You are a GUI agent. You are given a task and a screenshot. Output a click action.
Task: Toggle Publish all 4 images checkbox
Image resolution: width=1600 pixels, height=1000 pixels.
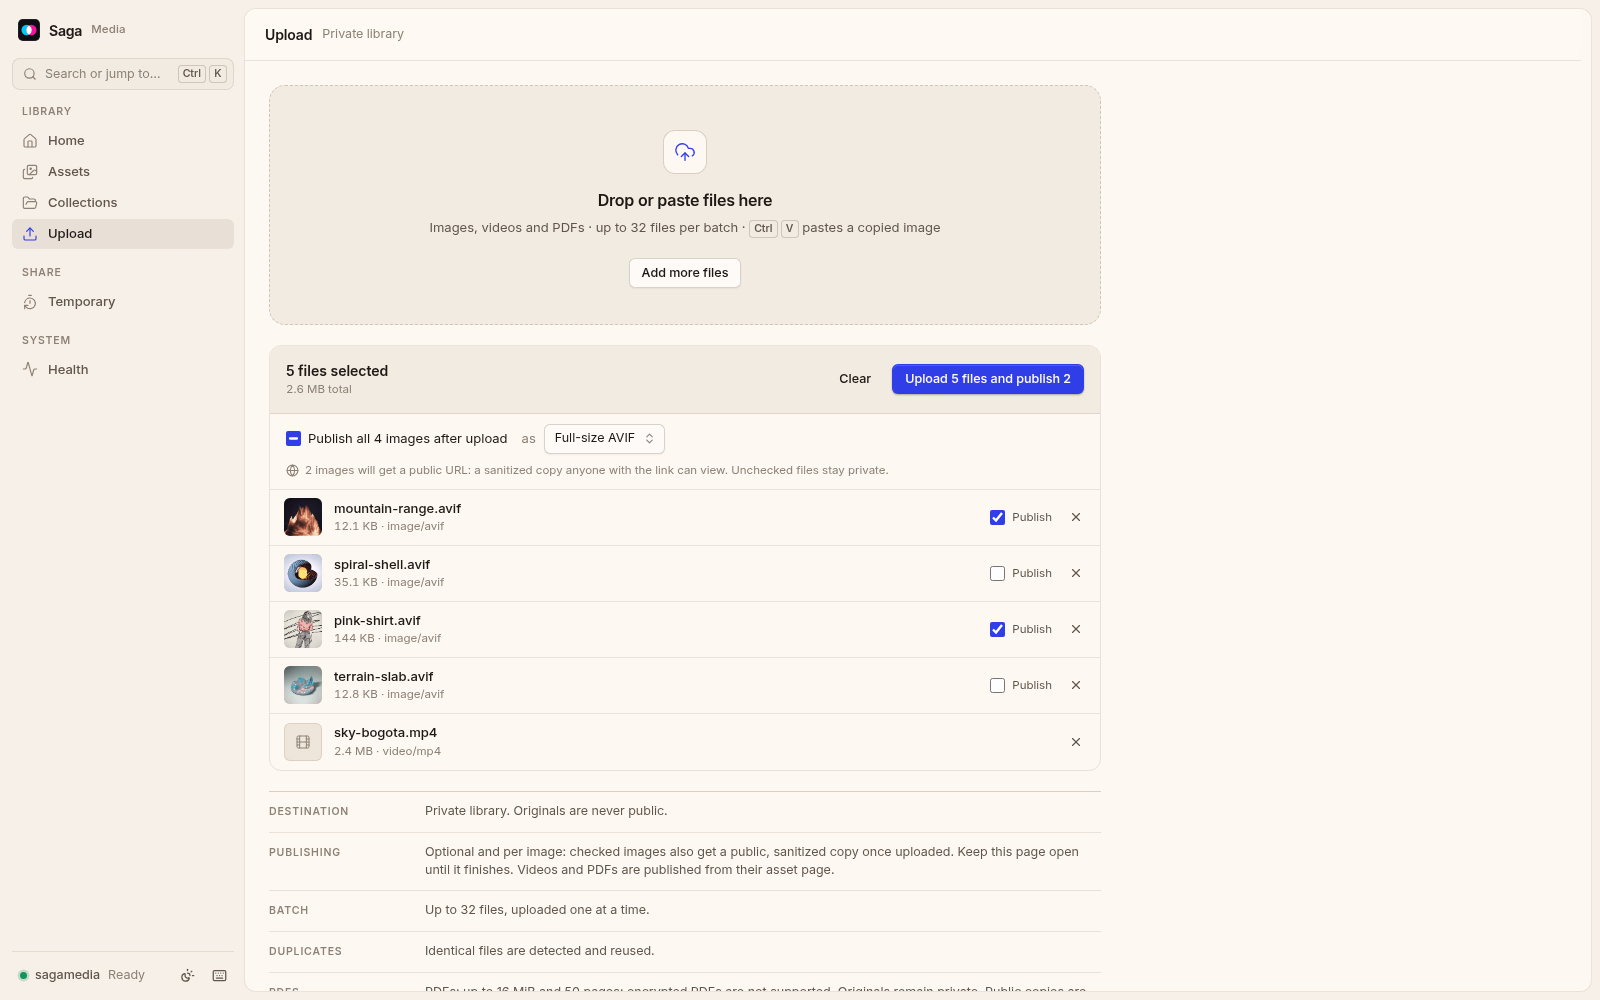pos(293,438)
